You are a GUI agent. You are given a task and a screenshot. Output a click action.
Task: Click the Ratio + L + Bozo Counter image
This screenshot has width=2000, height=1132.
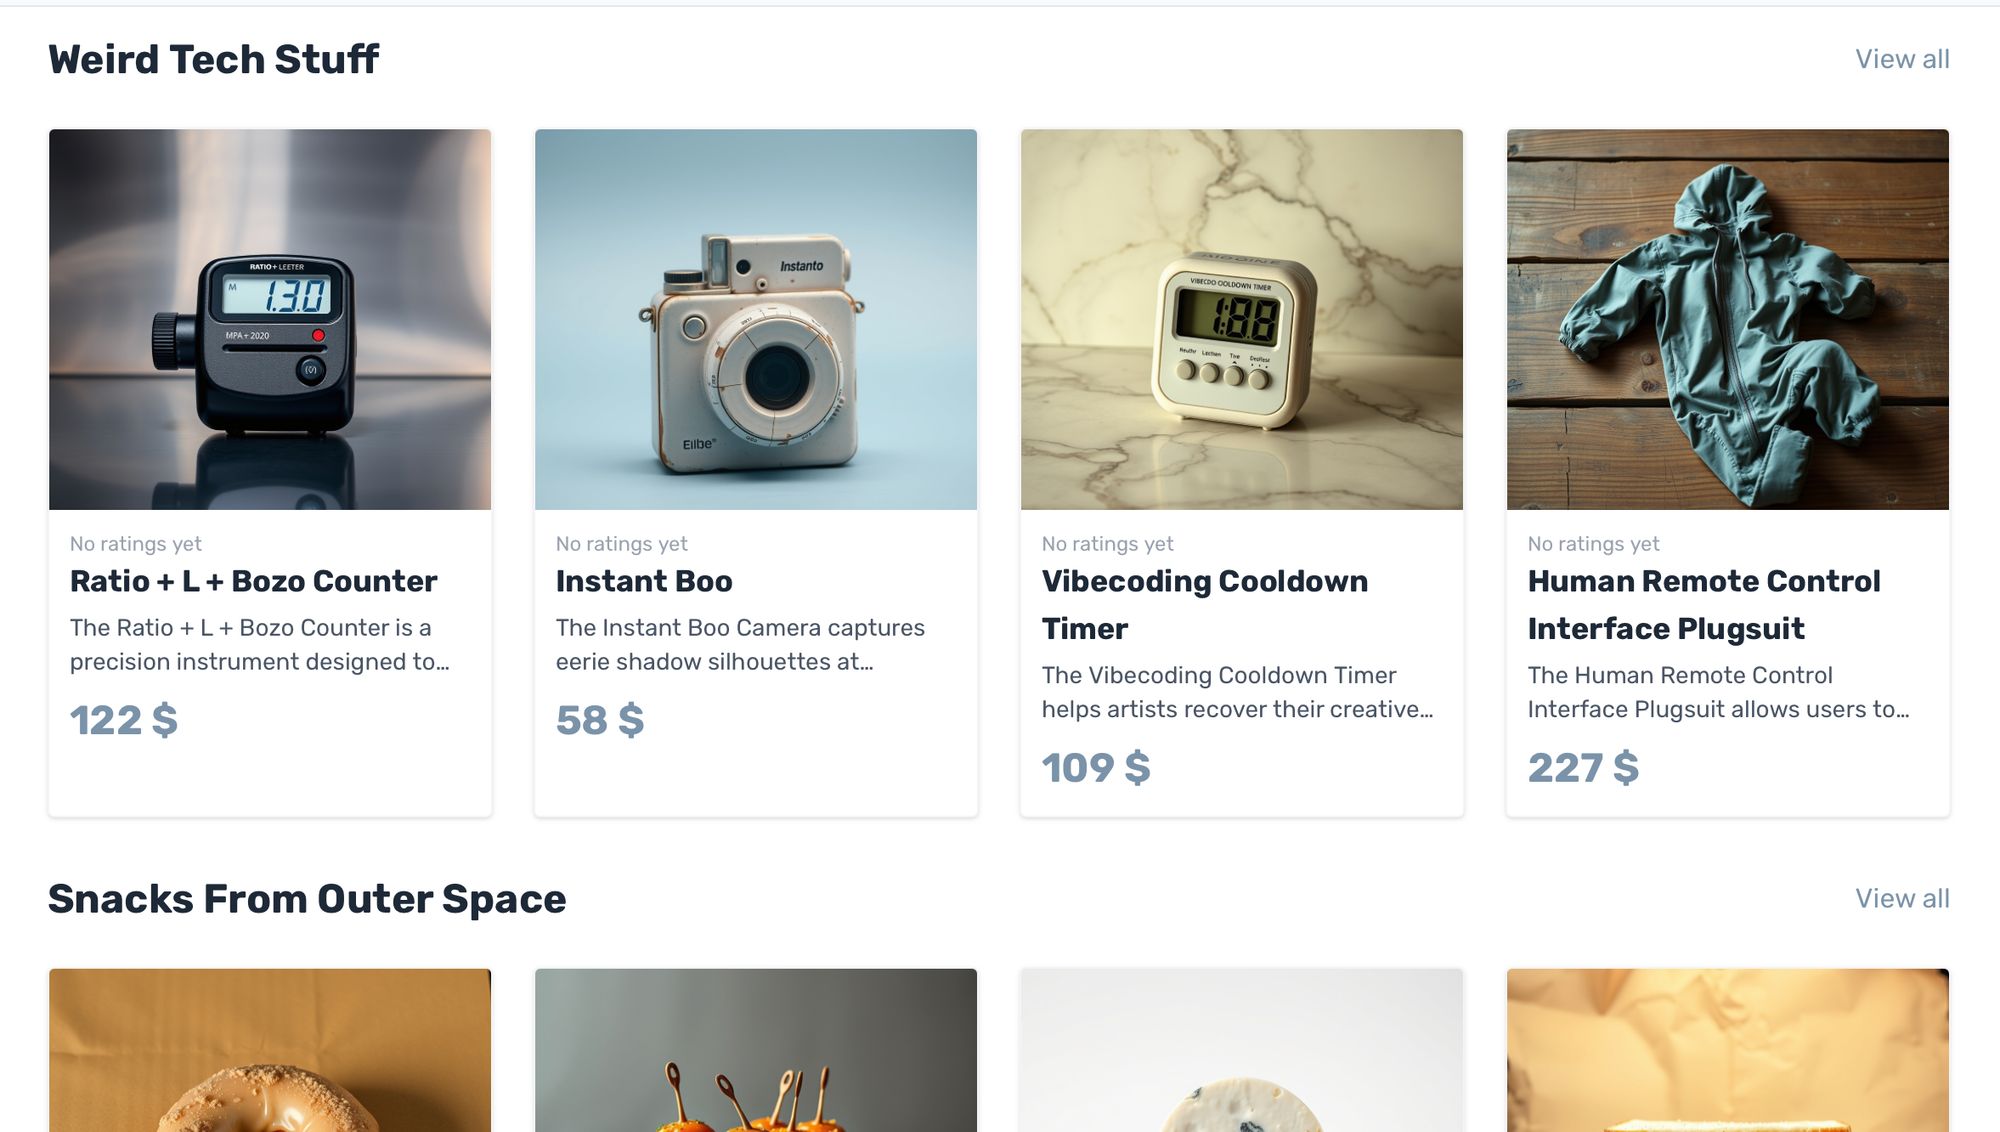270,319
